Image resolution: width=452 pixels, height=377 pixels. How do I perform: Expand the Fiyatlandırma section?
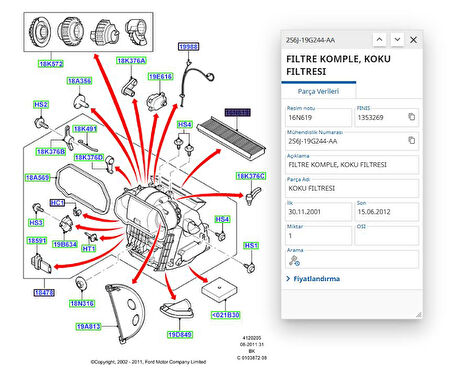[x=313, y=279]
